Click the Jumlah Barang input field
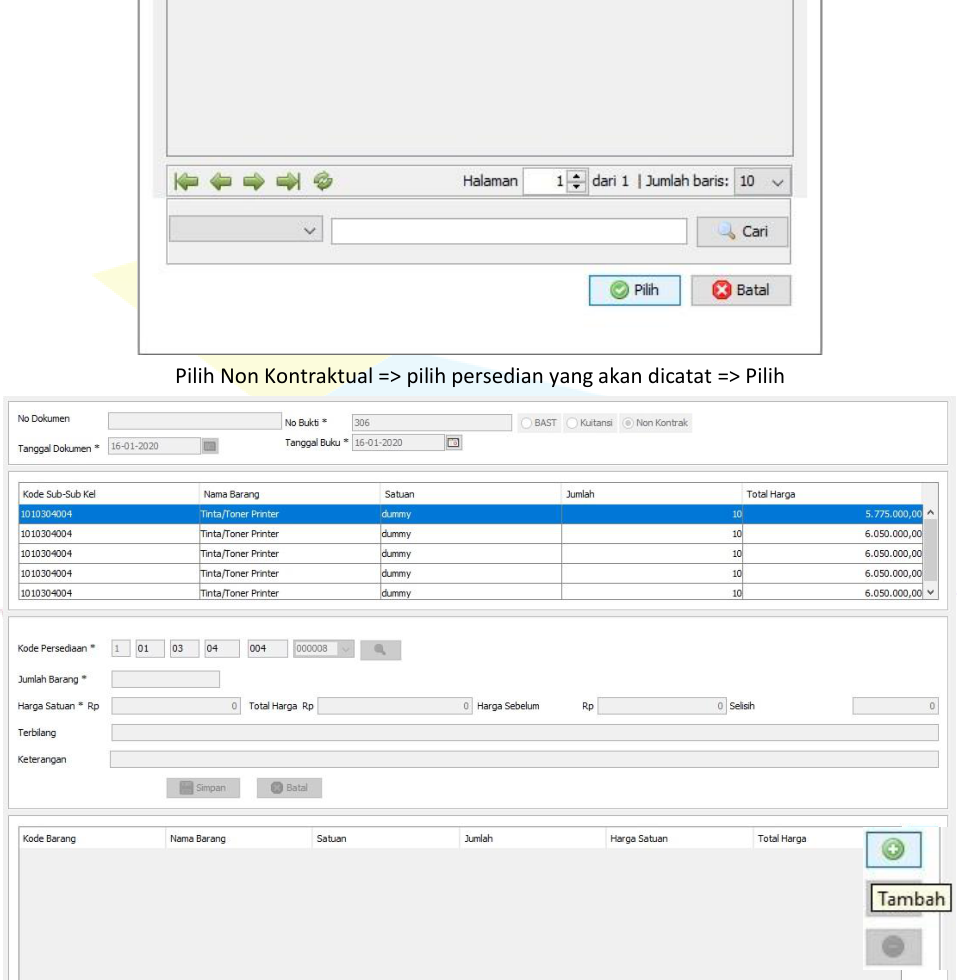Viewport: 961px width, 980px height. (x=165, y=679)
